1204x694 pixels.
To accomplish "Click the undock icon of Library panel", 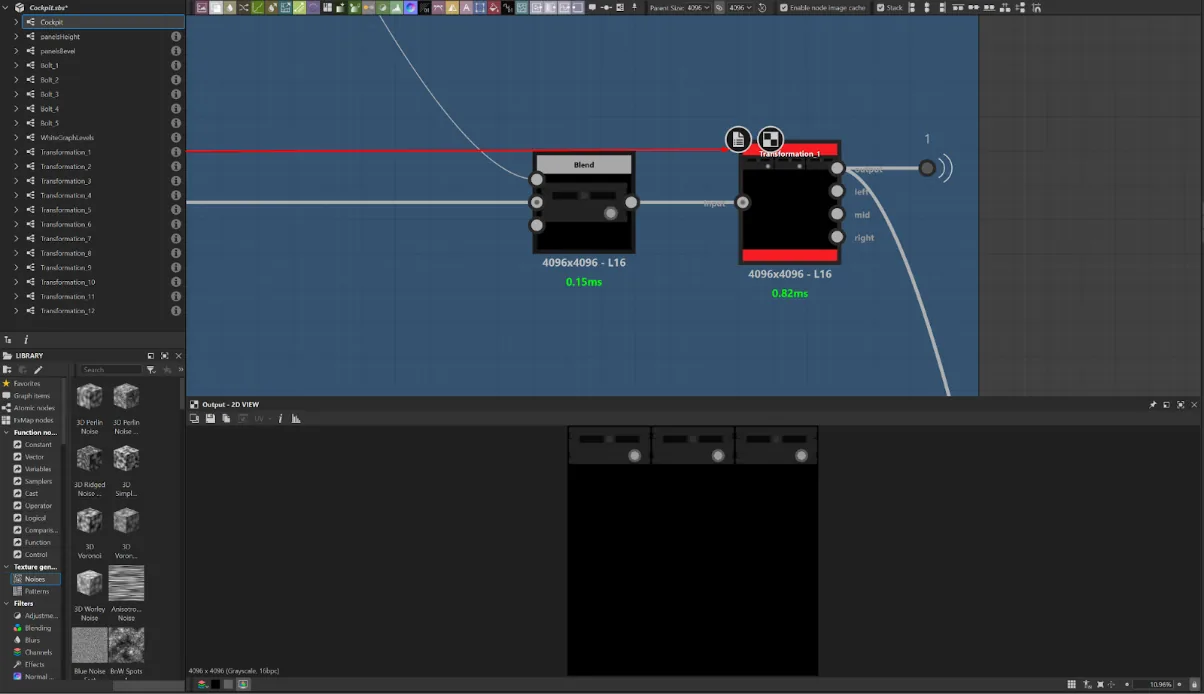I will 151,356.
